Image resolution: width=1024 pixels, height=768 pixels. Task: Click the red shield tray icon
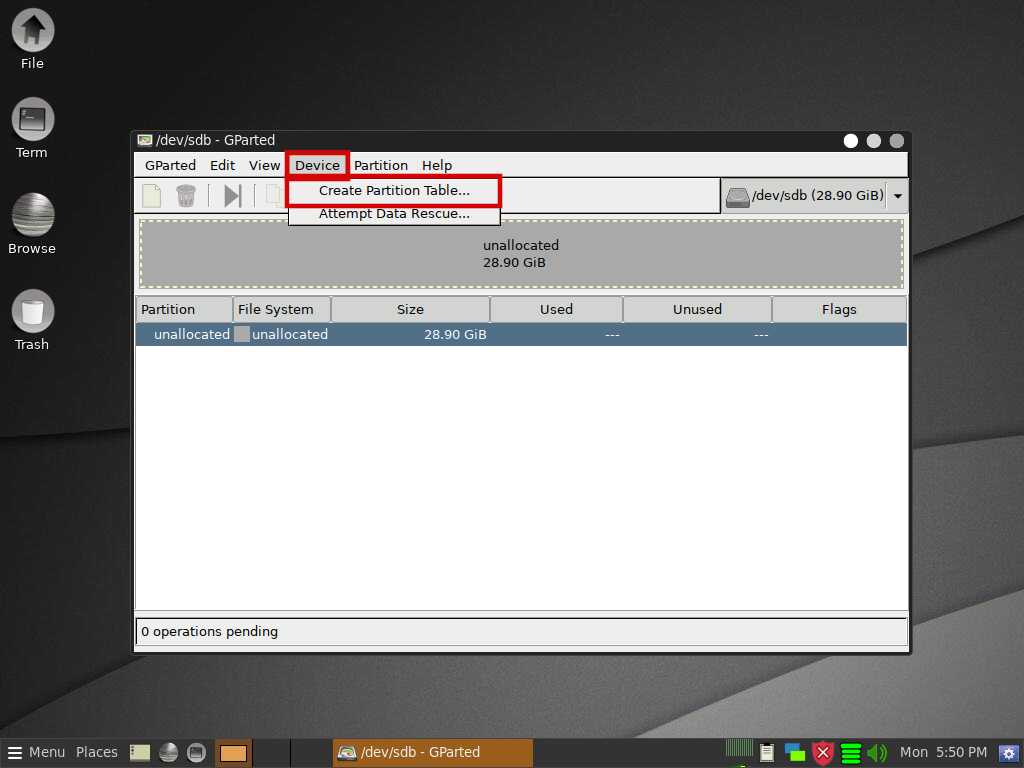pyautogui.click(x=823, y=753)
